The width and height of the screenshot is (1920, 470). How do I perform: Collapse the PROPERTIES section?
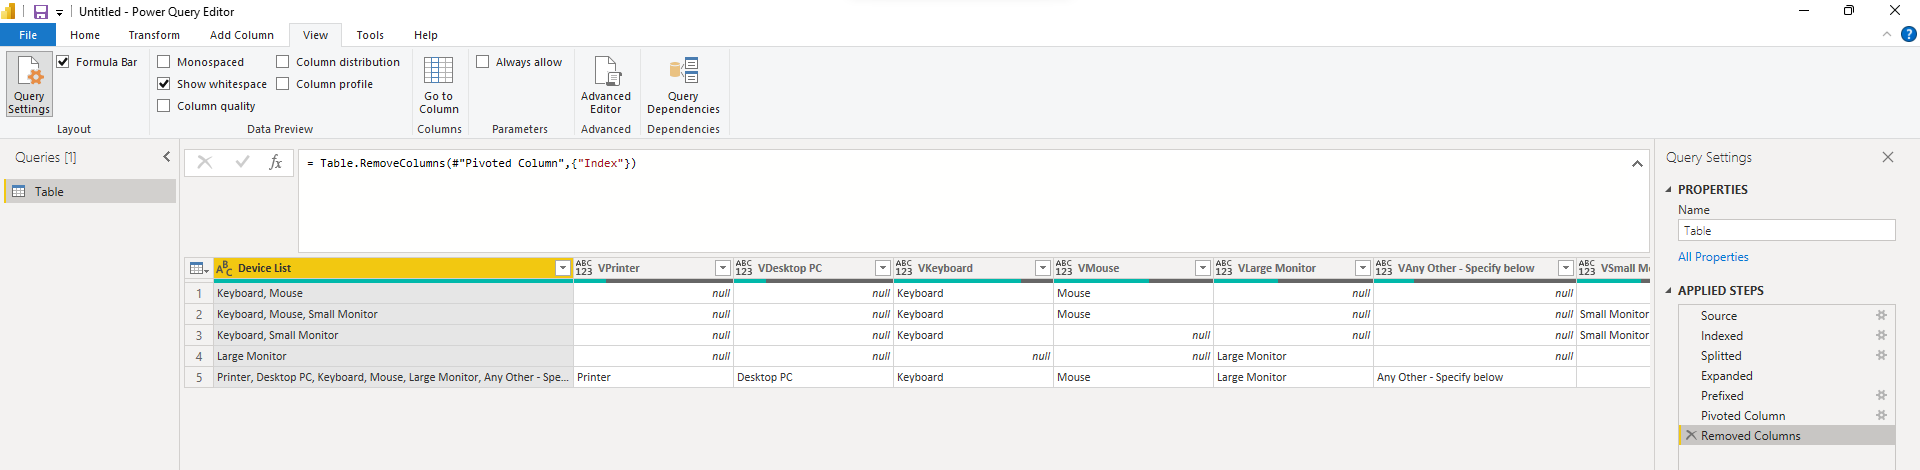coord(1669,190)
